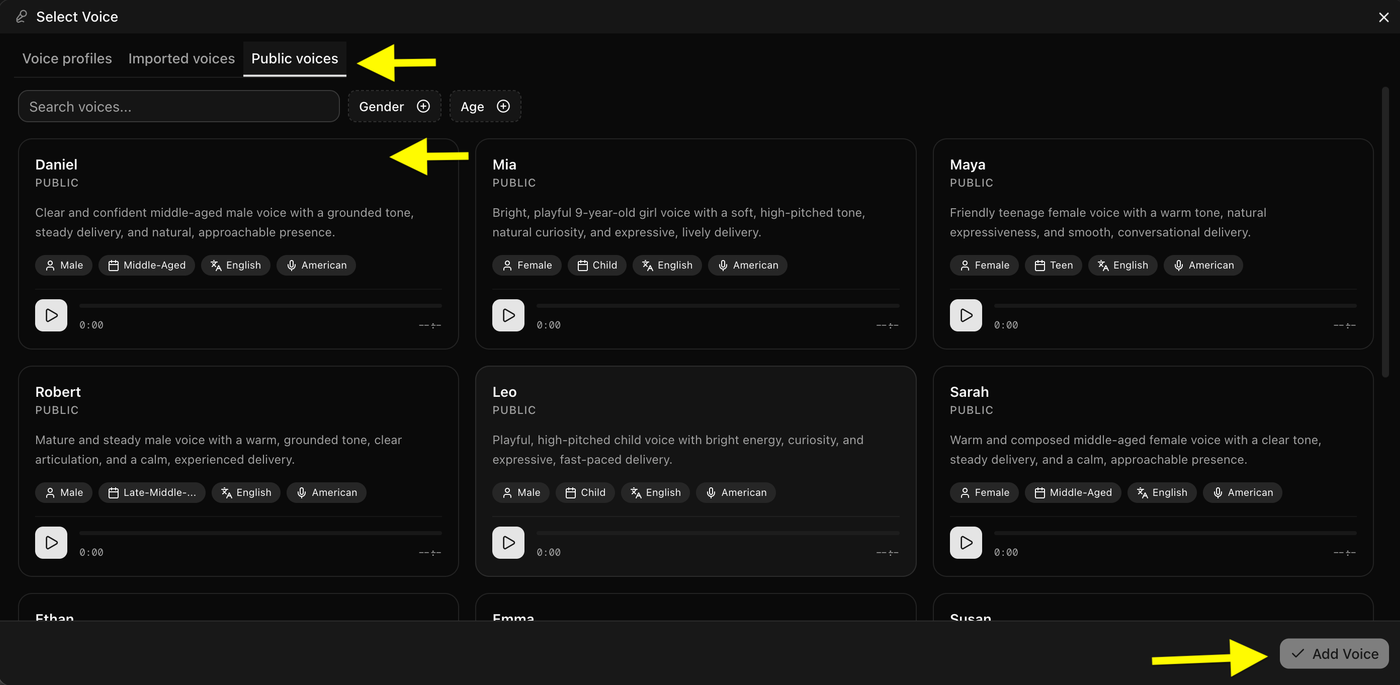The width and height of the screenshot is (1400, 685).
Task: Click Robert's Male gender tag
Action: pos(64,492)
